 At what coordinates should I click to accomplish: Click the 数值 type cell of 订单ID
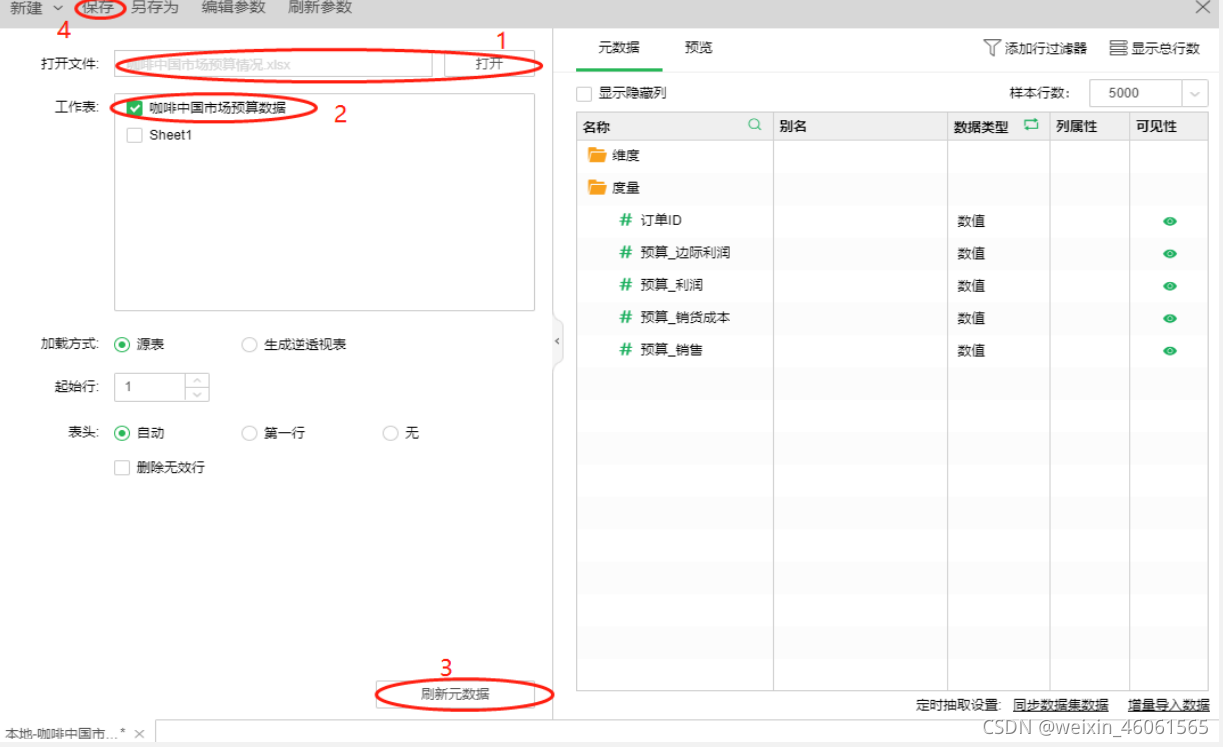coord(971,221)
